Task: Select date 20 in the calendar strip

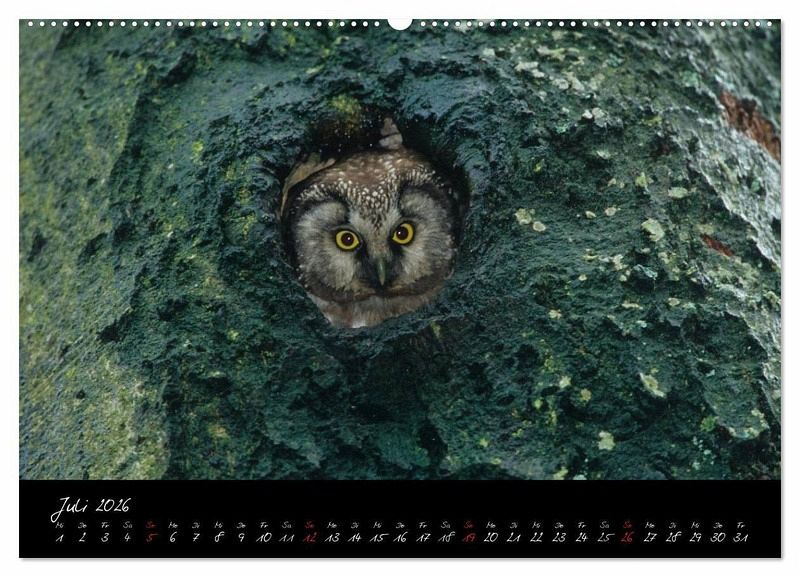Action: tap(491, 537)
